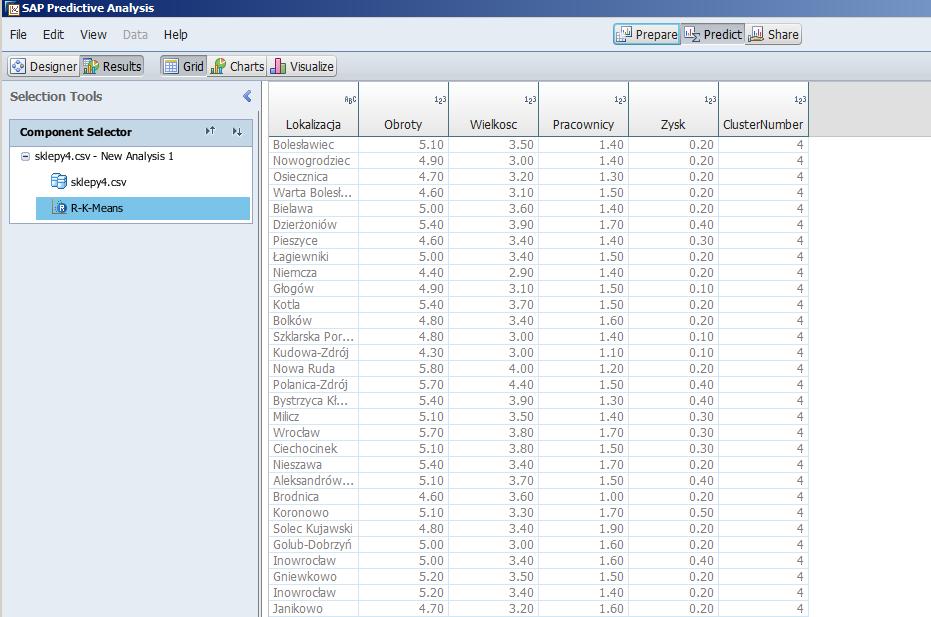This screenshot has width=931, height=617.
Task: Select the Głogów cell
Action: tap(314, 289)
